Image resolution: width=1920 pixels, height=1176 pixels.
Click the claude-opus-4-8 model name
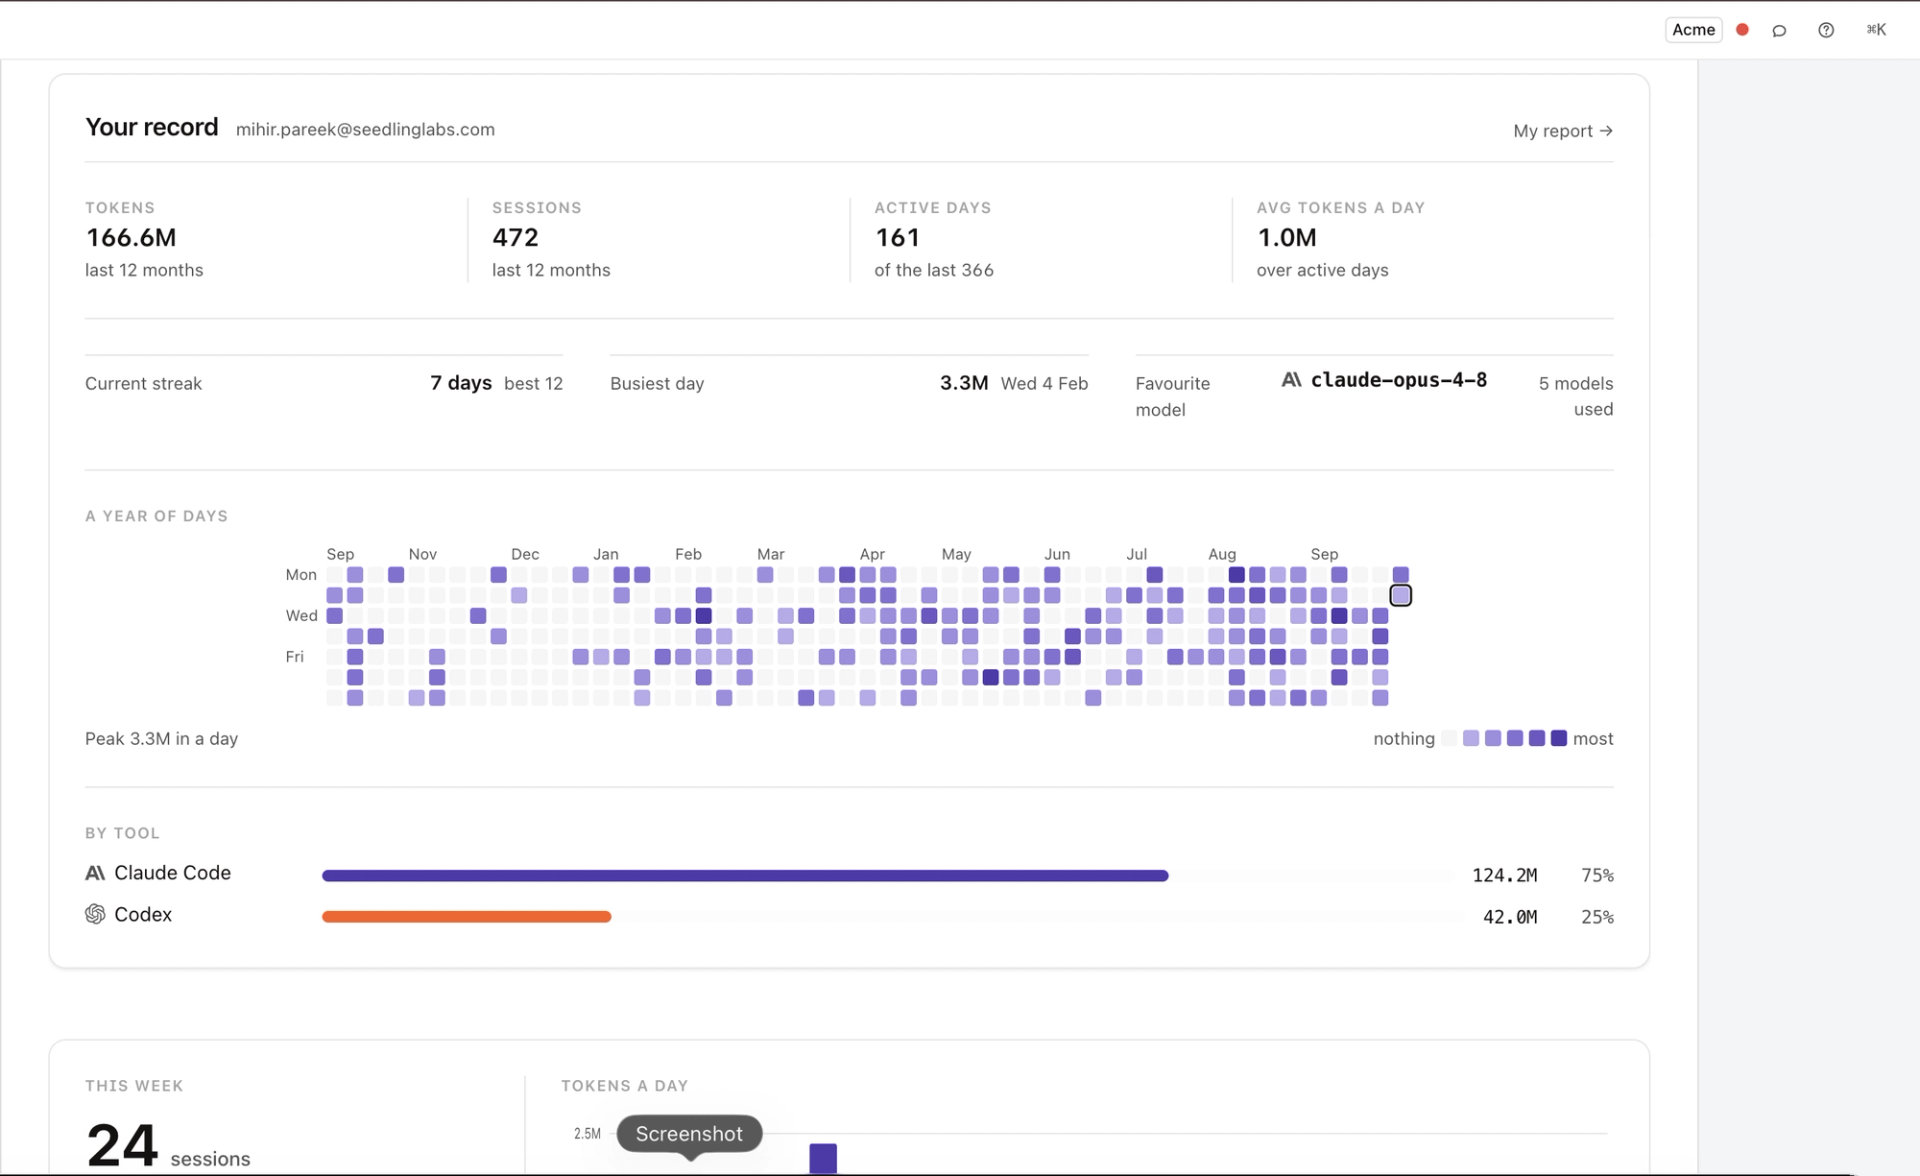click(1398, 380)
